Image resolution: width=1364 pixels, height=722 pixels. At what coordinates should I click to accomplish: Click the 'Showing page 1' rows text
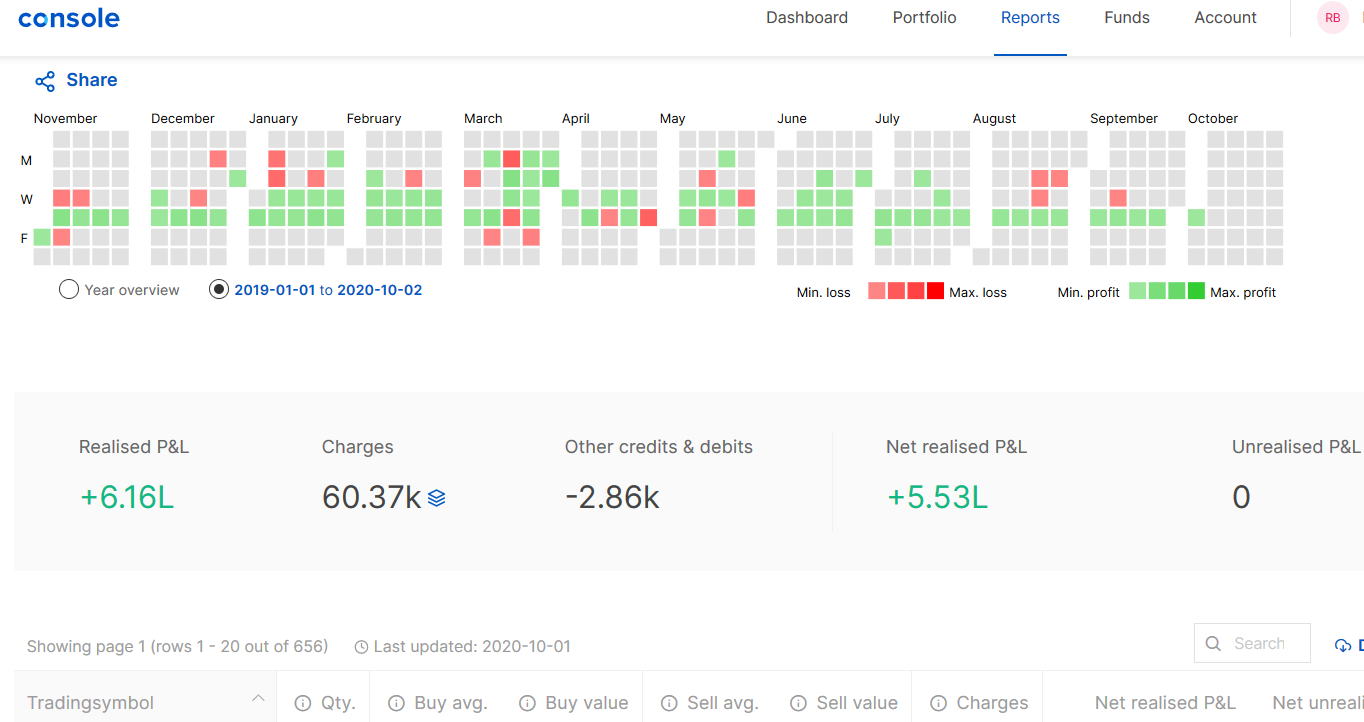point(177,646)
